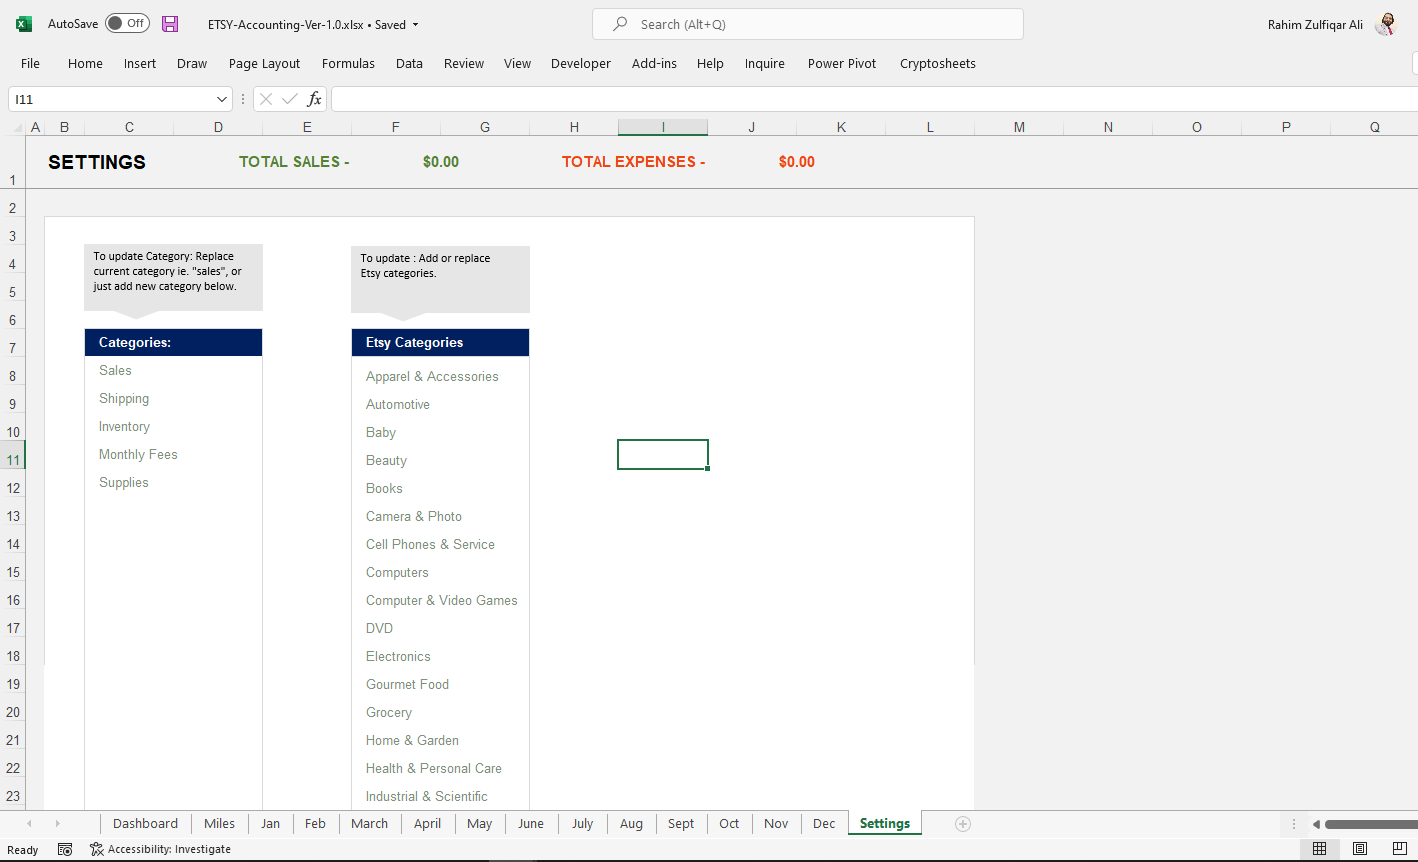Screen dimensions: 1418x862
Task: Click the next sheet scroll arrow
Action: click(x=58, y=823)
